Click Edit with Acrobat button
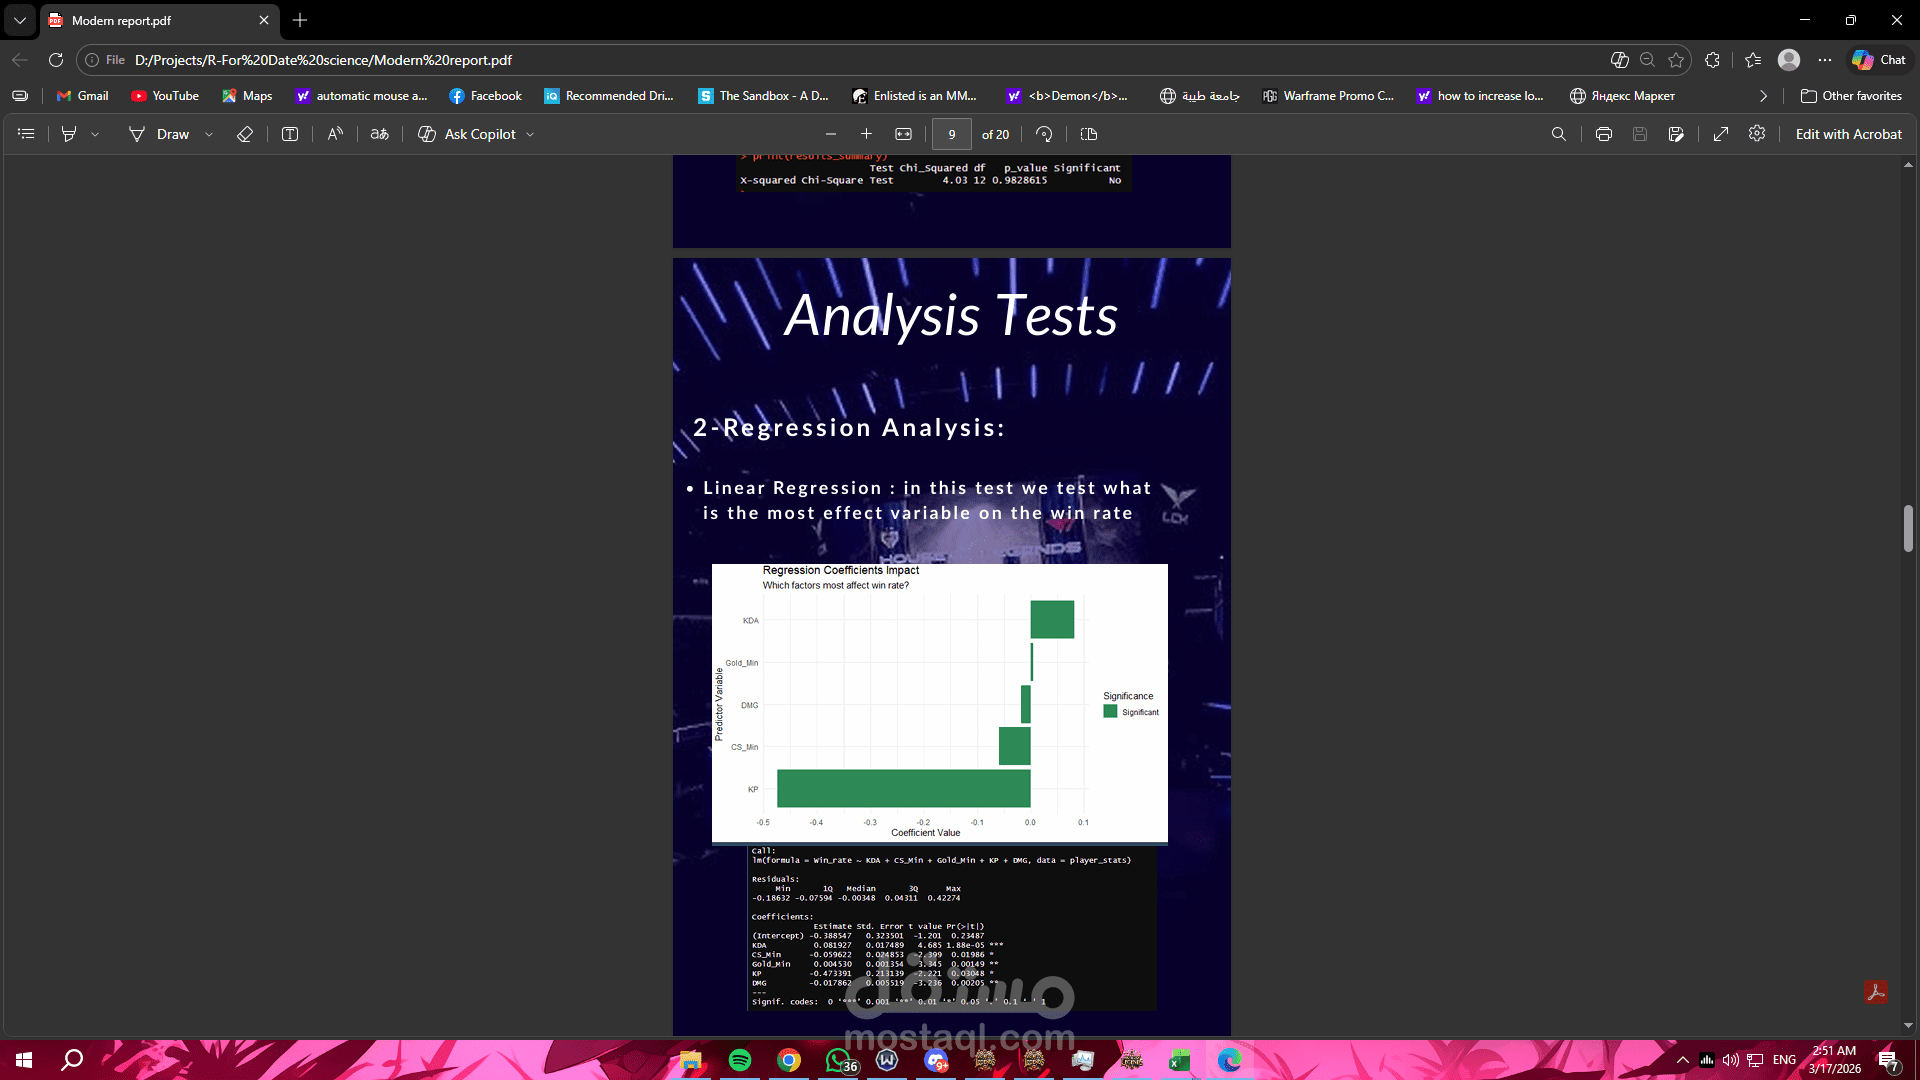 tap(1848, 134)
